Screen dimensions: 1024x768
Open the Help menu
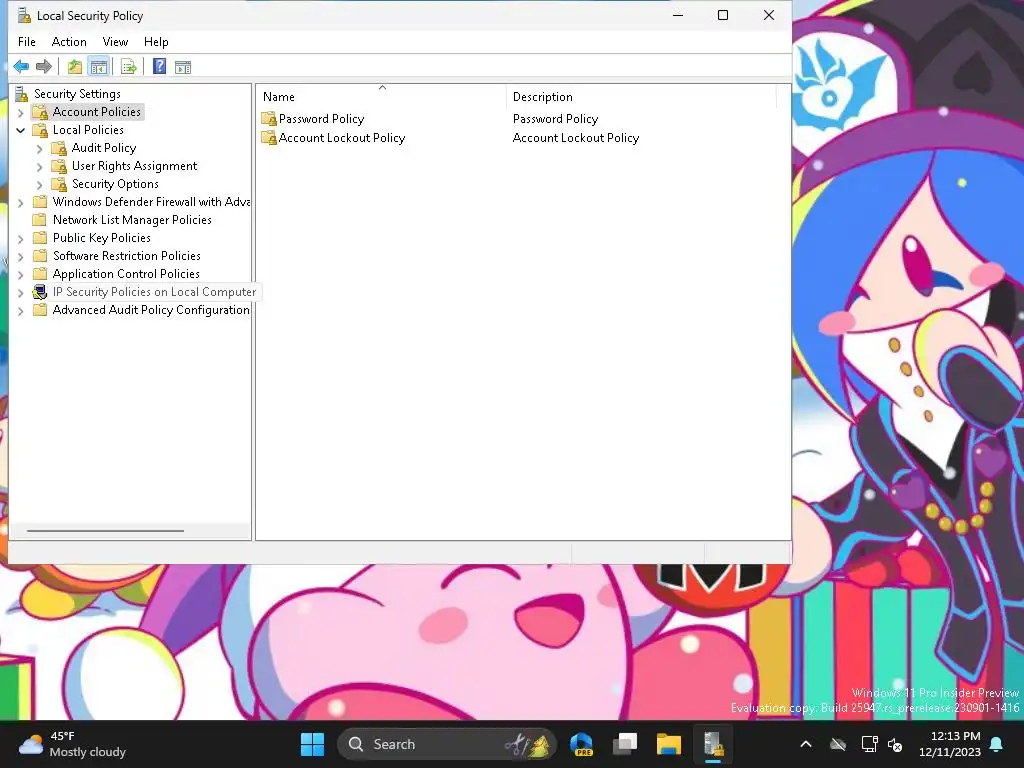pyautogui.click(x=156, y=42)
